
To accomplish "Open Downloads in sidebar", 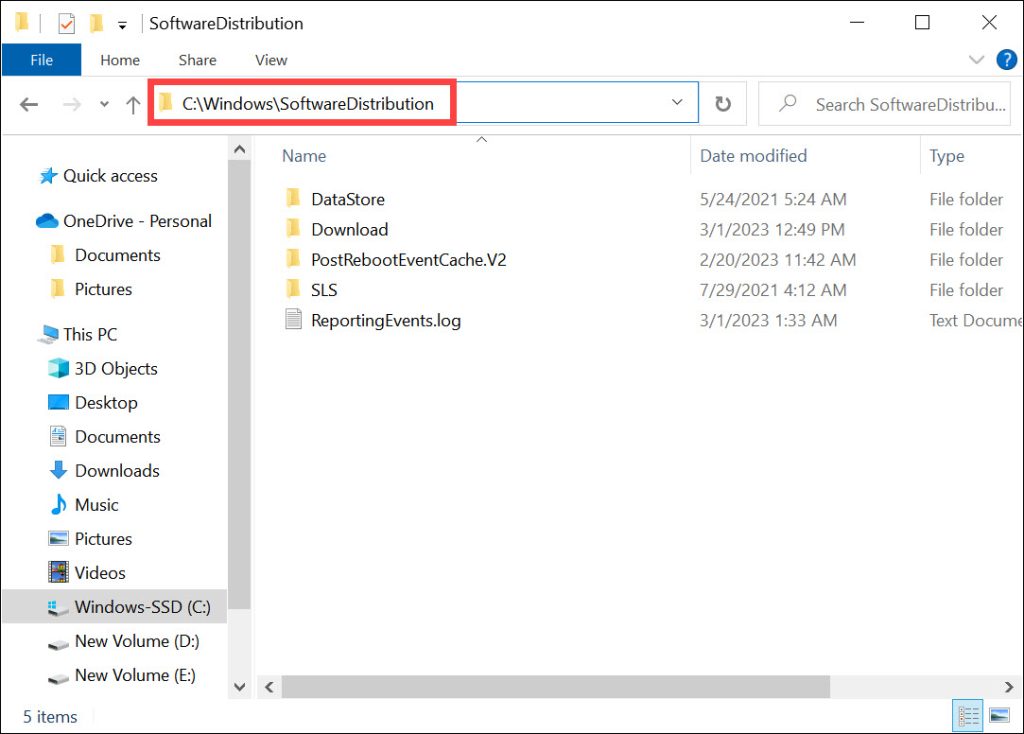I will pos(117,471).
